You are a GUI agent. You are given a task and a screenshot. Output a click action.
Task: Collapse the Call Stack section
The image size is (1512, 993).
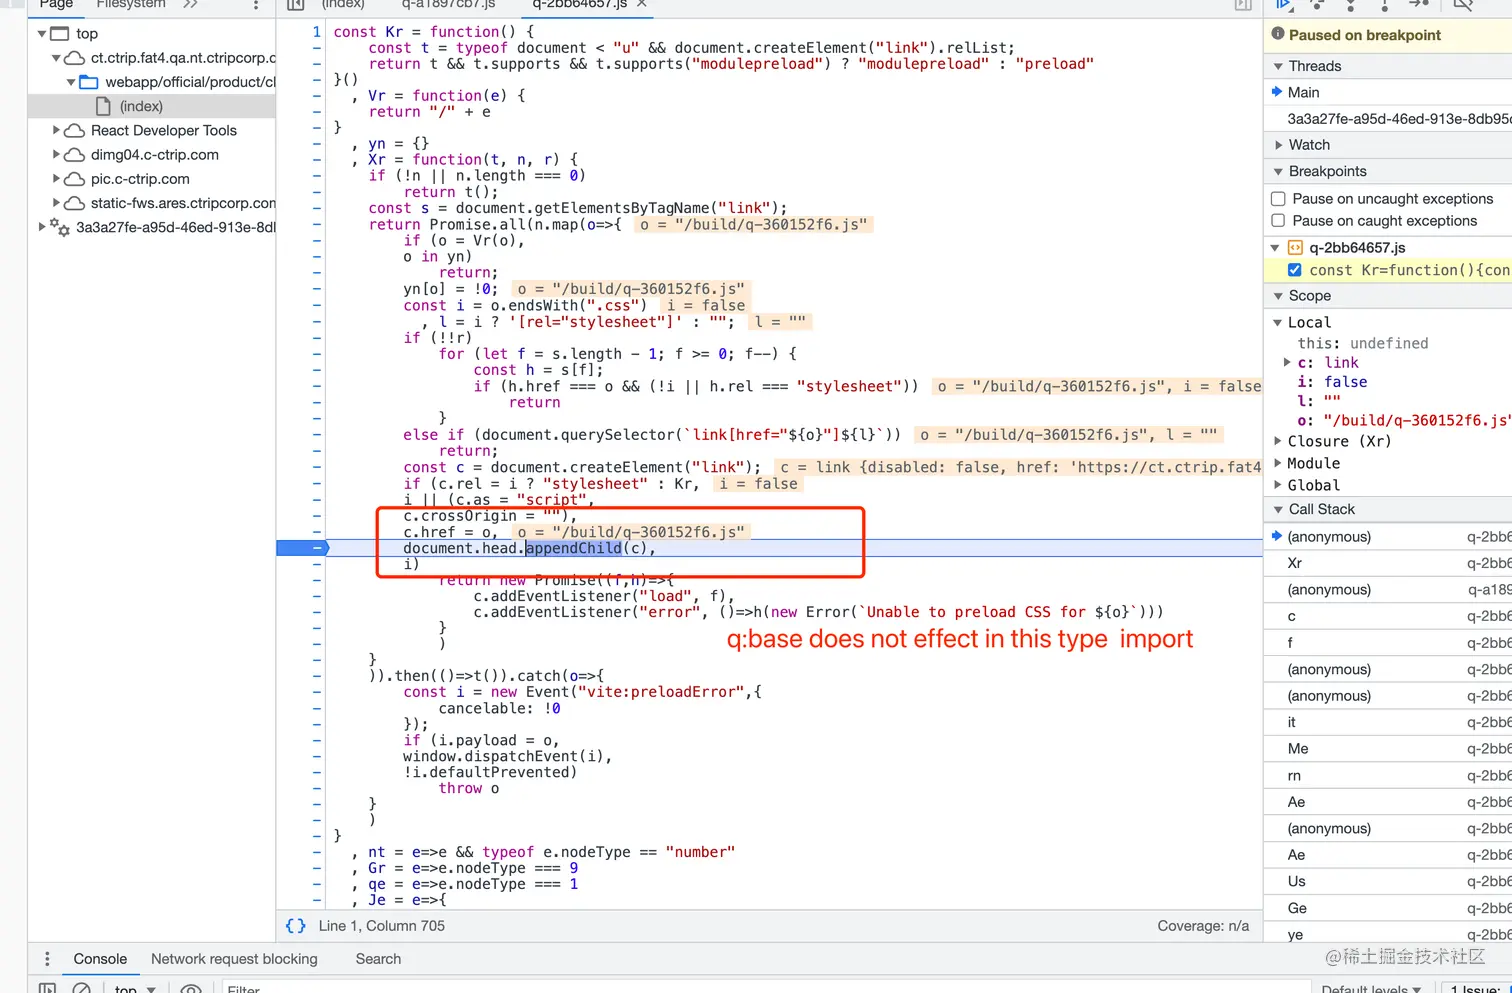point(1278,509)
